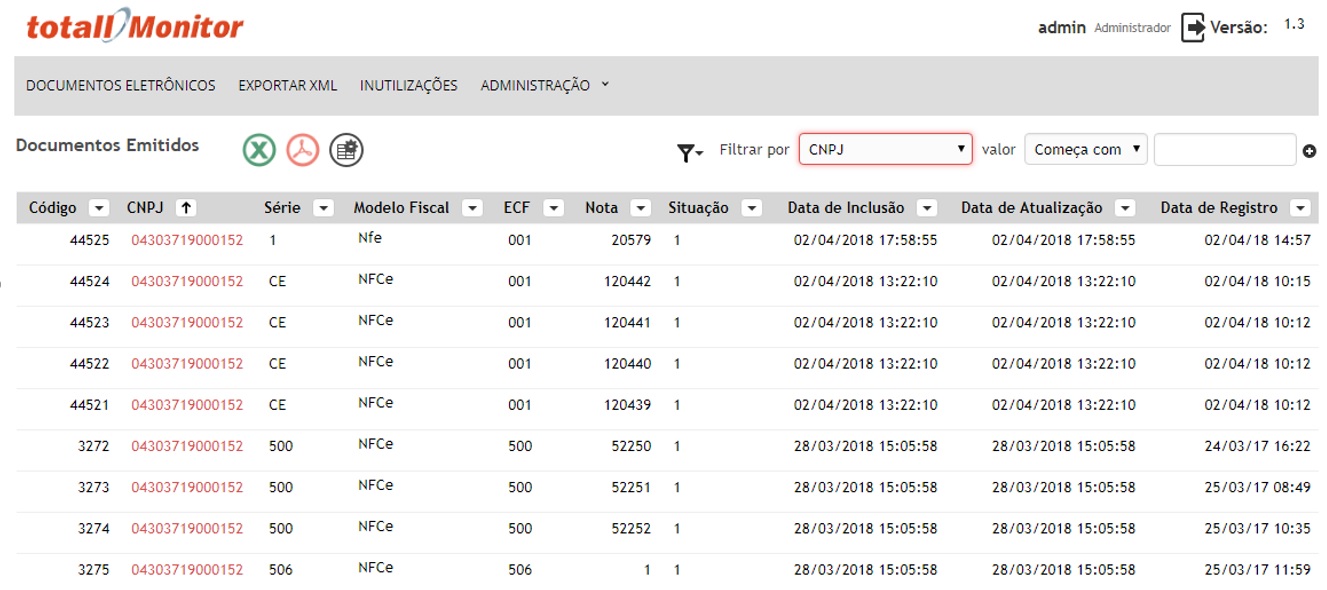Open CNPJ link in row 3275

pos(187,569)
